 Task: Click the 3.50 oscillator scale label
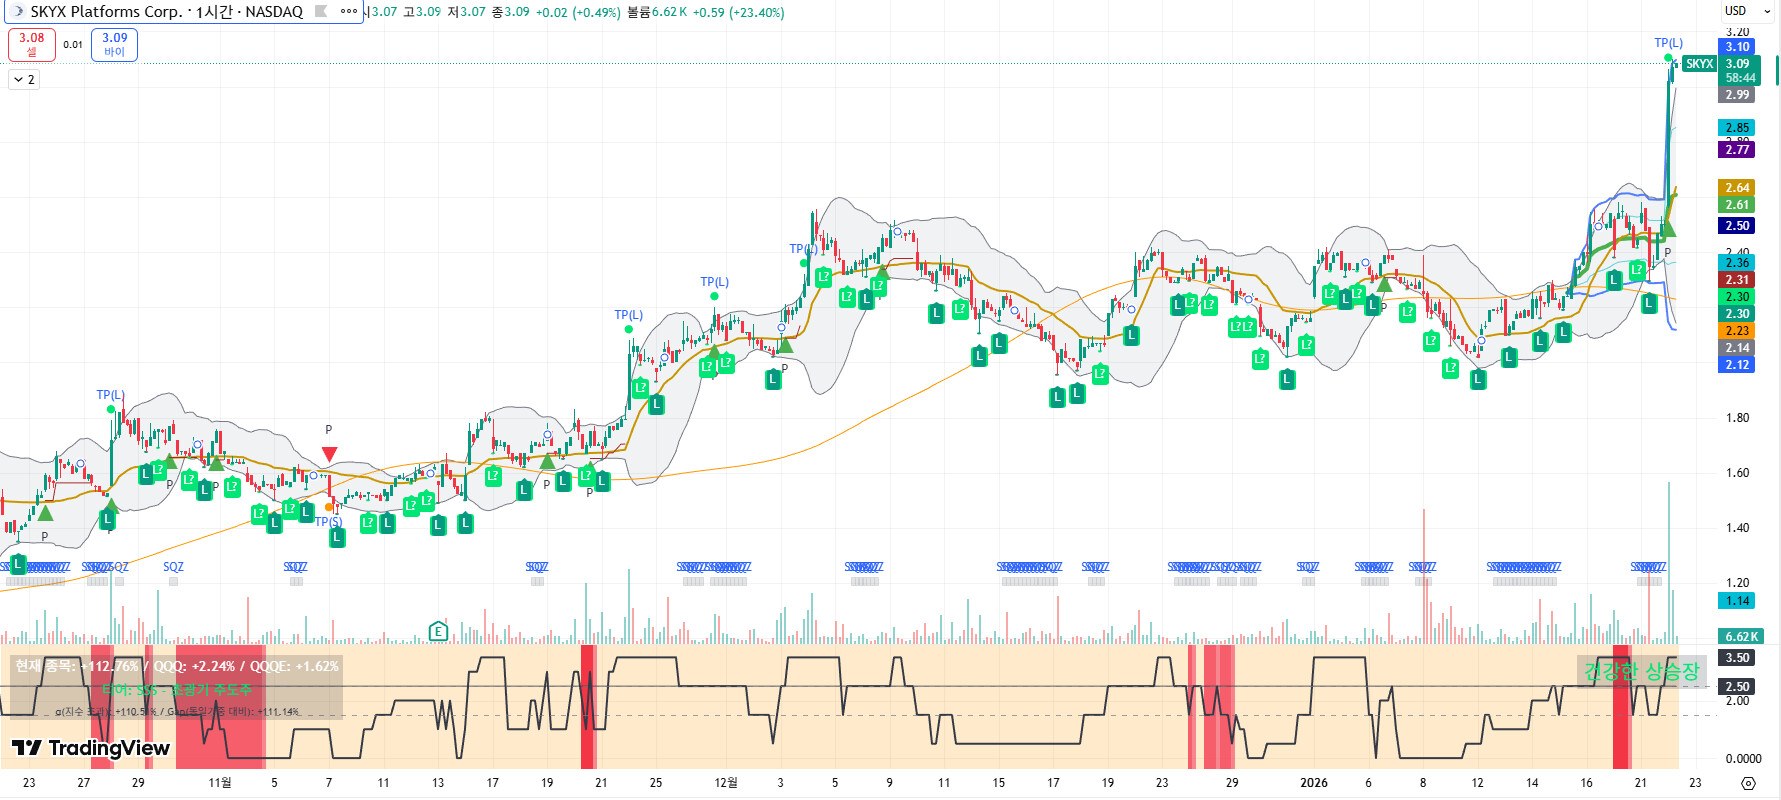pyautogui.click(x=1738, y=658)
